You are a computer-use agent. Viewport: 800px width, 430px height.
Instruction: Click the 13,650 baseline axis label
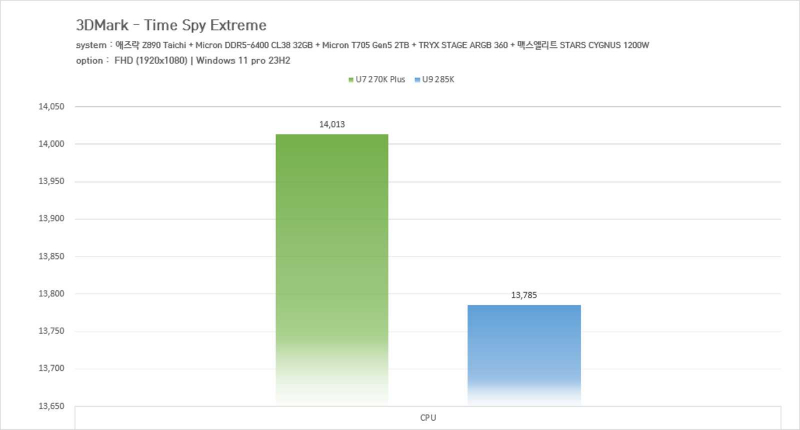click(48, 407)
